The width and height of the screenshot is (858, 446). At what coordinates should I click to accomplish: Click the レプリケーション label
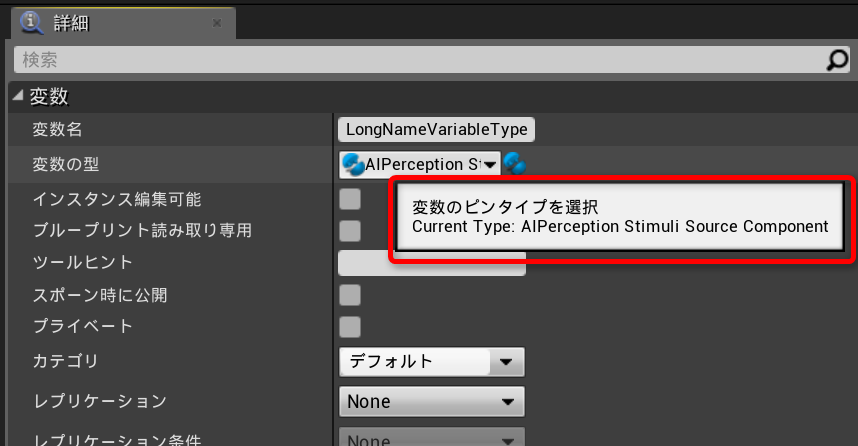pyautogui.click(x=100, y=401)
